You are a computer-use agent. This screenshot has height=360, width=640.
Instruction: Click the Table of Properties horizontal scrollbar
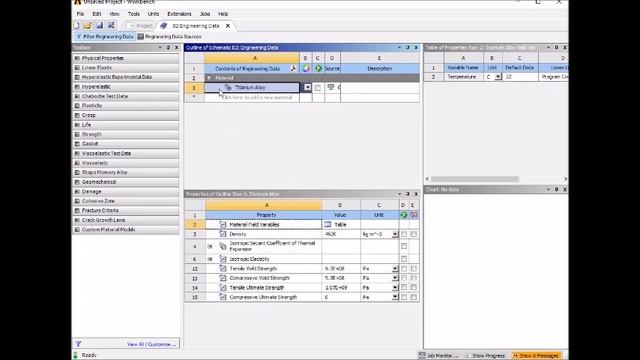click(475, 179)
